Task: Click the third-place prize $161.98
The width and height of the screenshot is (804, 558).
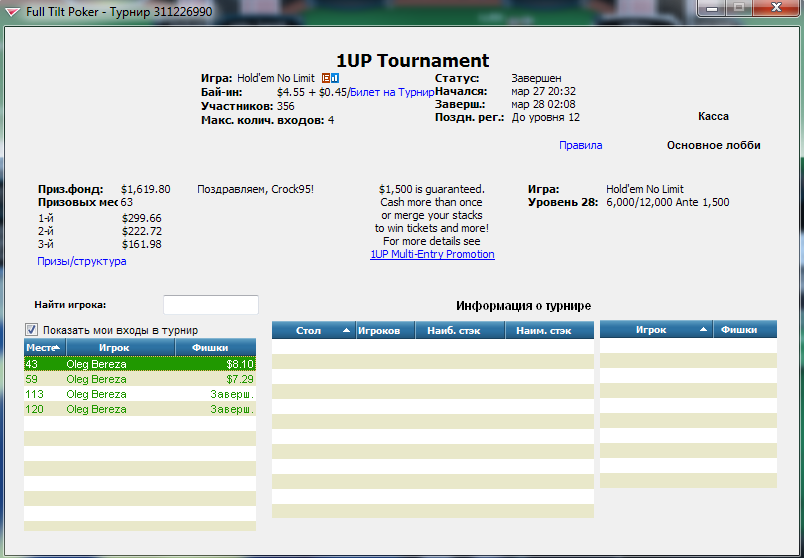Action: [x=142, y=244]
